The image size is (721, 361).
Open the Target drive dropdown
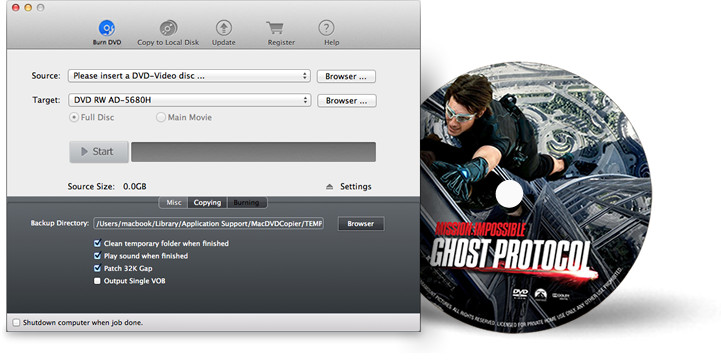189,100
